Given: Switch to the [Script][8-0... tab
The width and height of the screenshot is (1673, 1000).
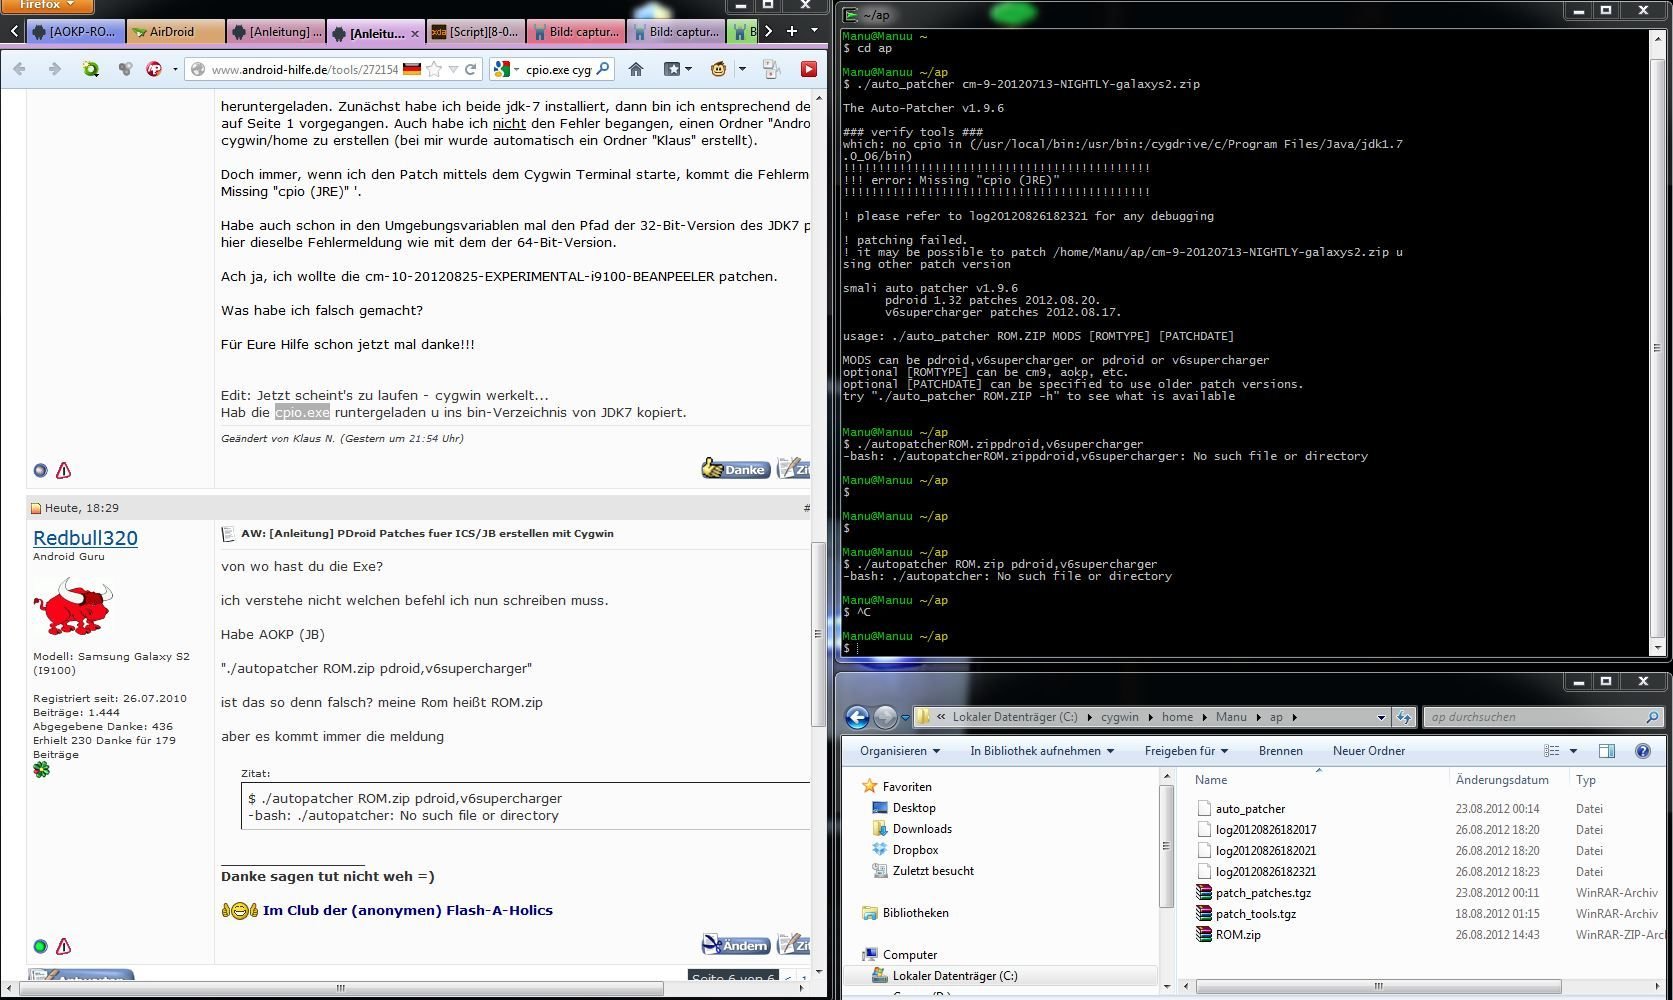Looking at the screenshot, I should (x=475, y=32).
